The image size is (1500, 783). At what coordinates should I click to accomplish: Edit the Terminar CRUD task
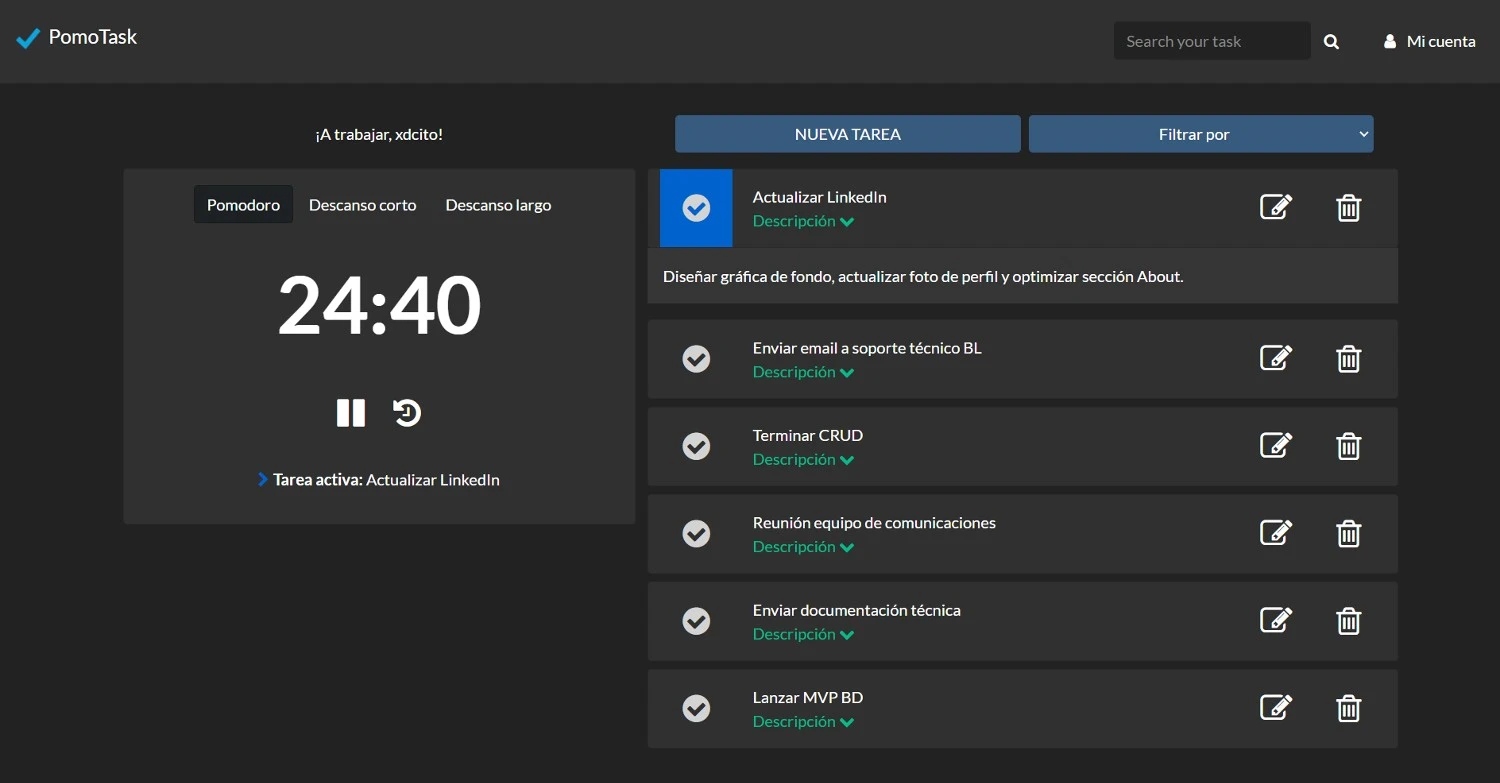(x=1275, y=445)
